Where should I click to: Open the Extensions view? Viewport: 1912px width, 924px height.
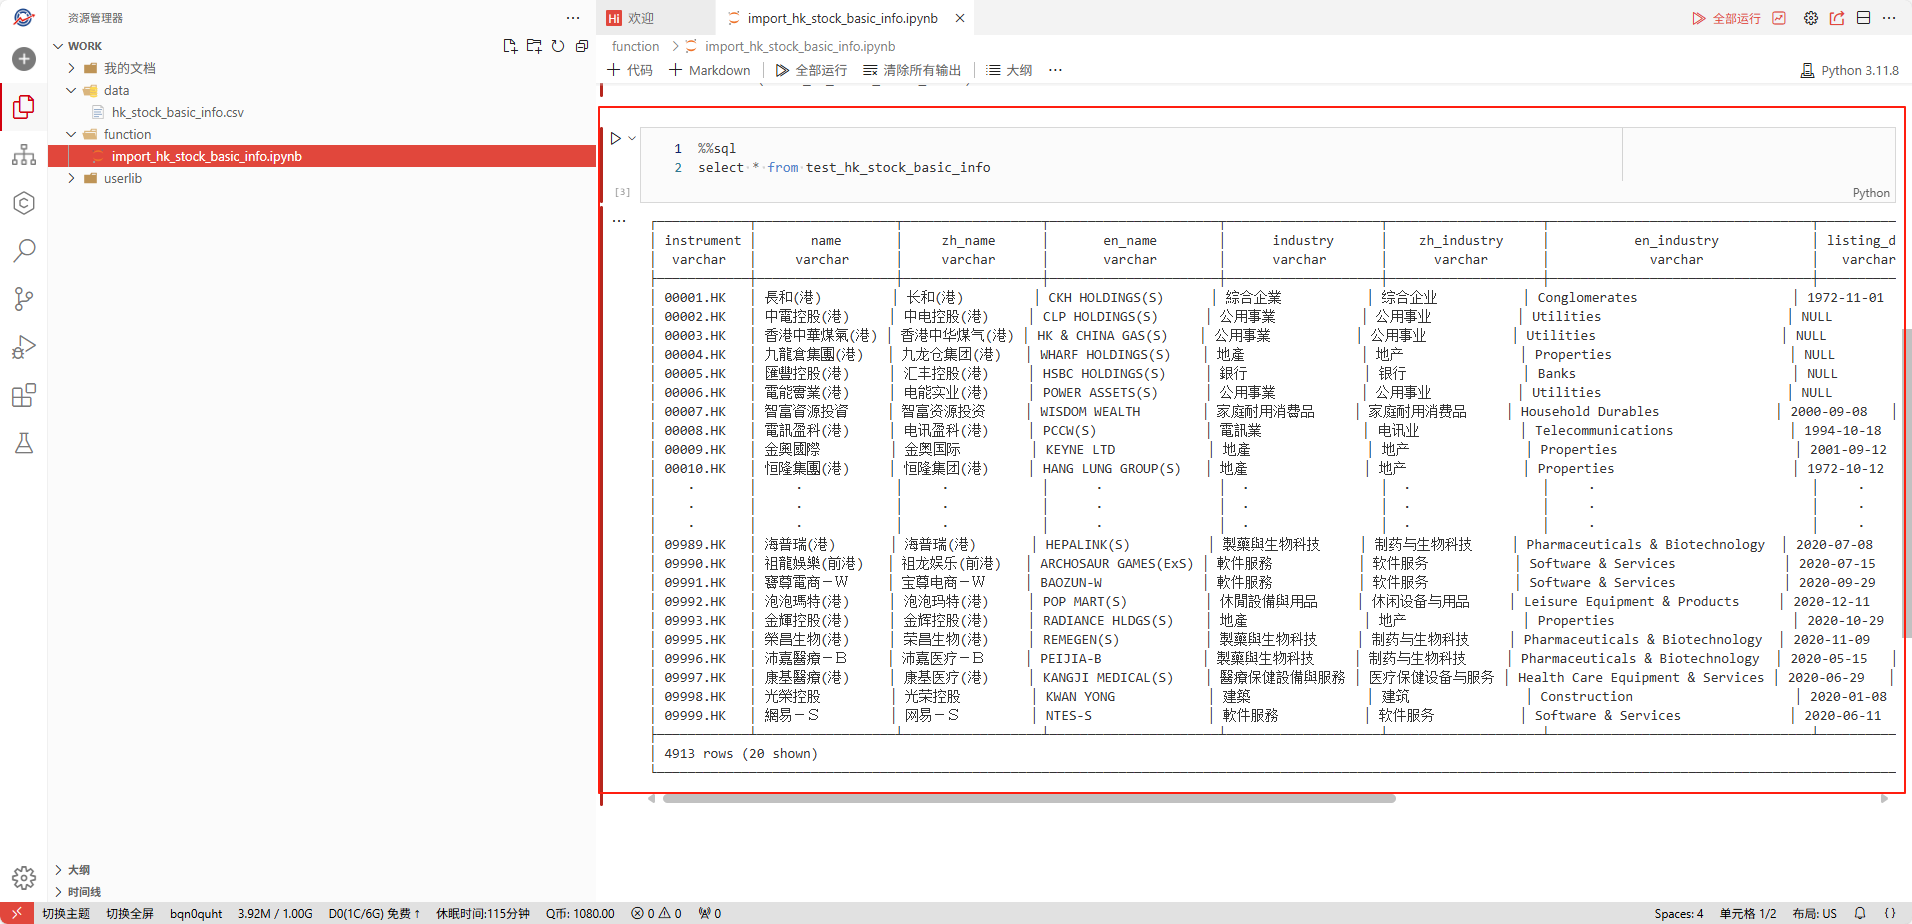24,395
